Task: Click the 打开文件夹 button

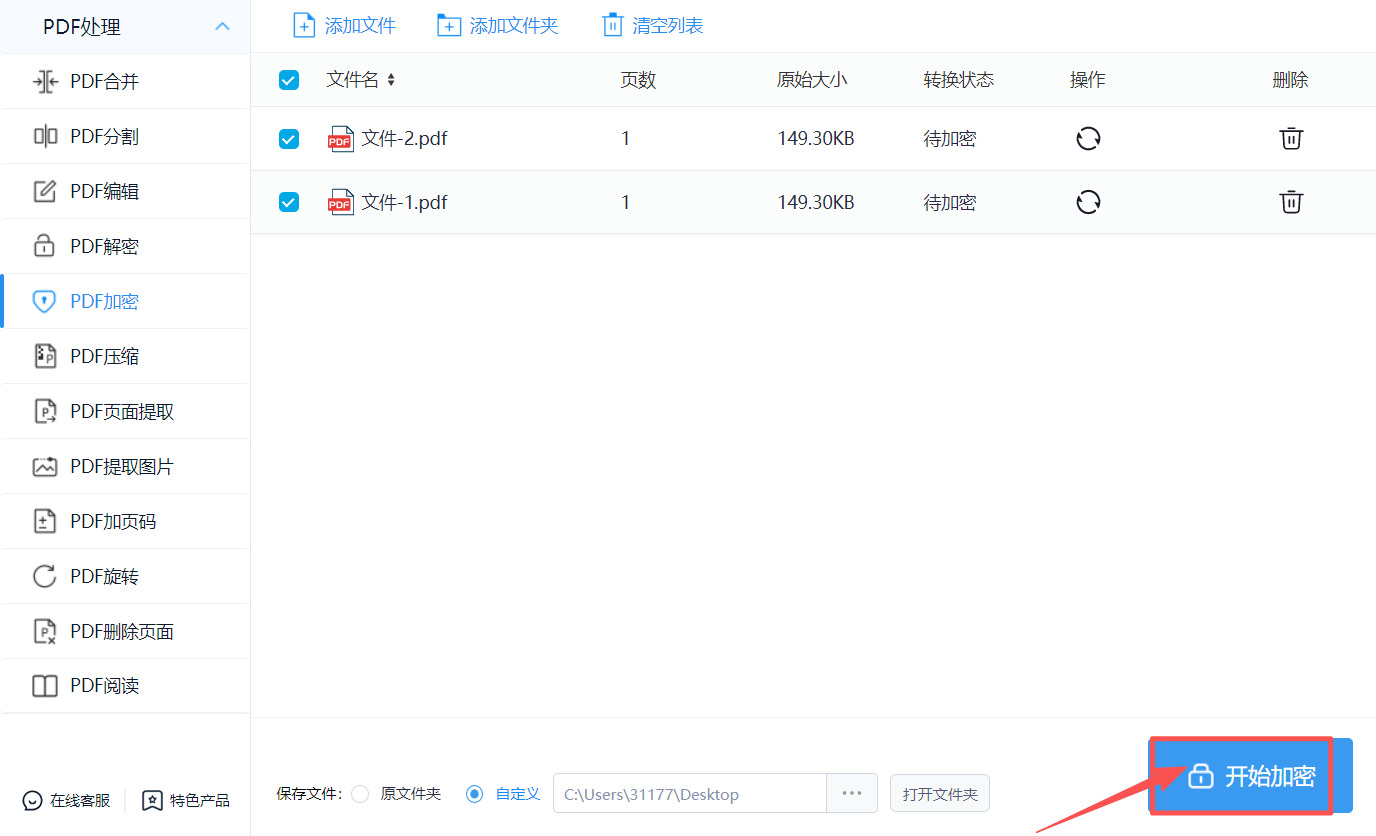Action: click(939, 794)
